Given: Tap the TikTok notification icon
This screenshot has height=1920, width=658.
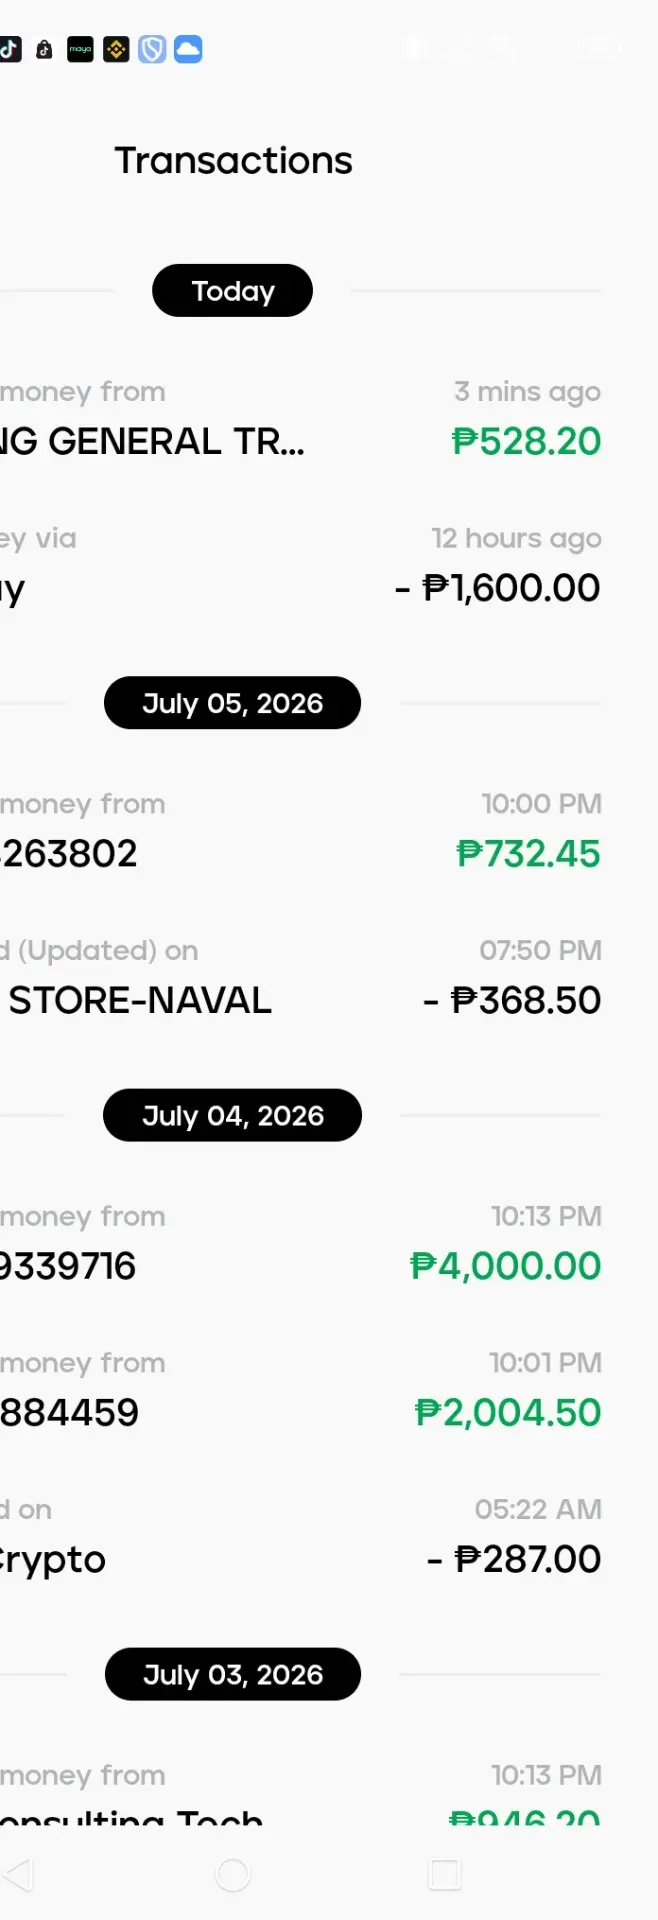Looking at the screenshot, I should (9, 49).
